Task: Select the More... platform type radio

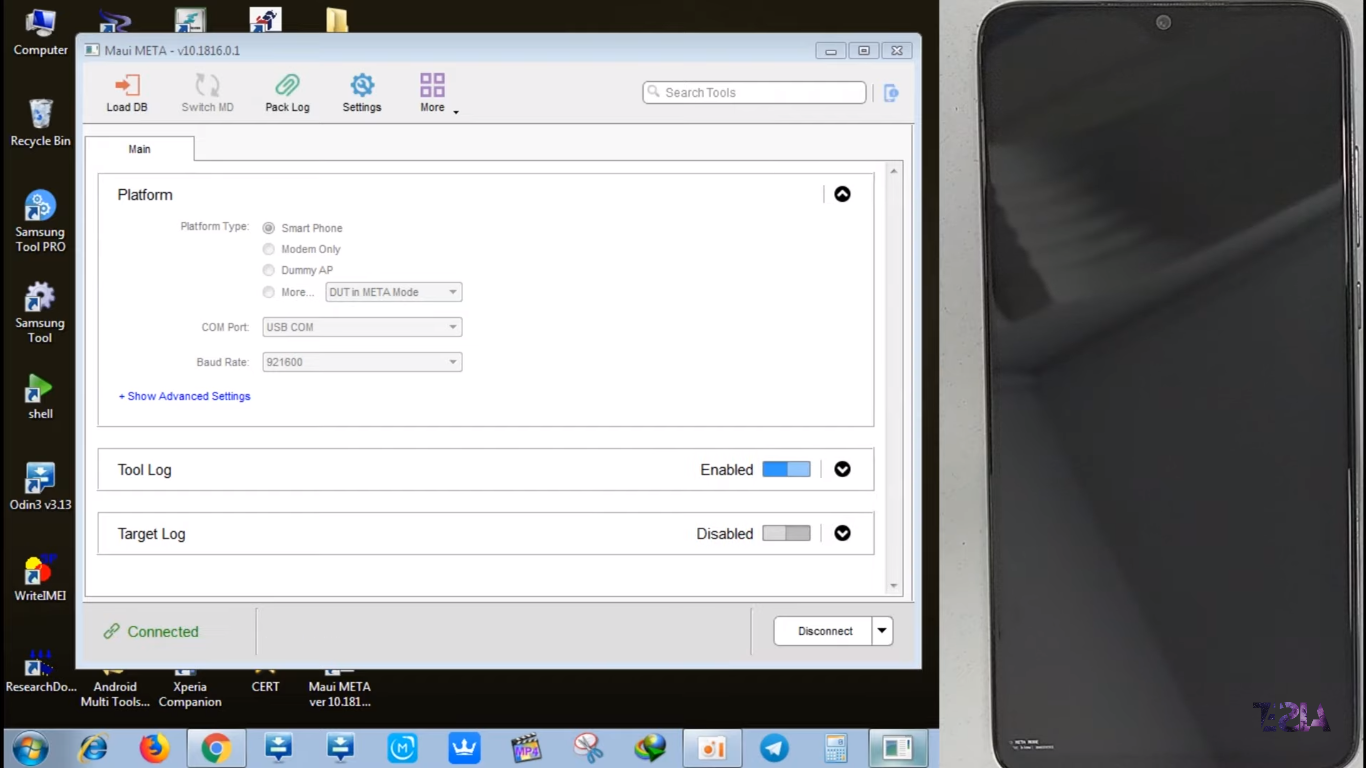Action: (x=268, y=292)
